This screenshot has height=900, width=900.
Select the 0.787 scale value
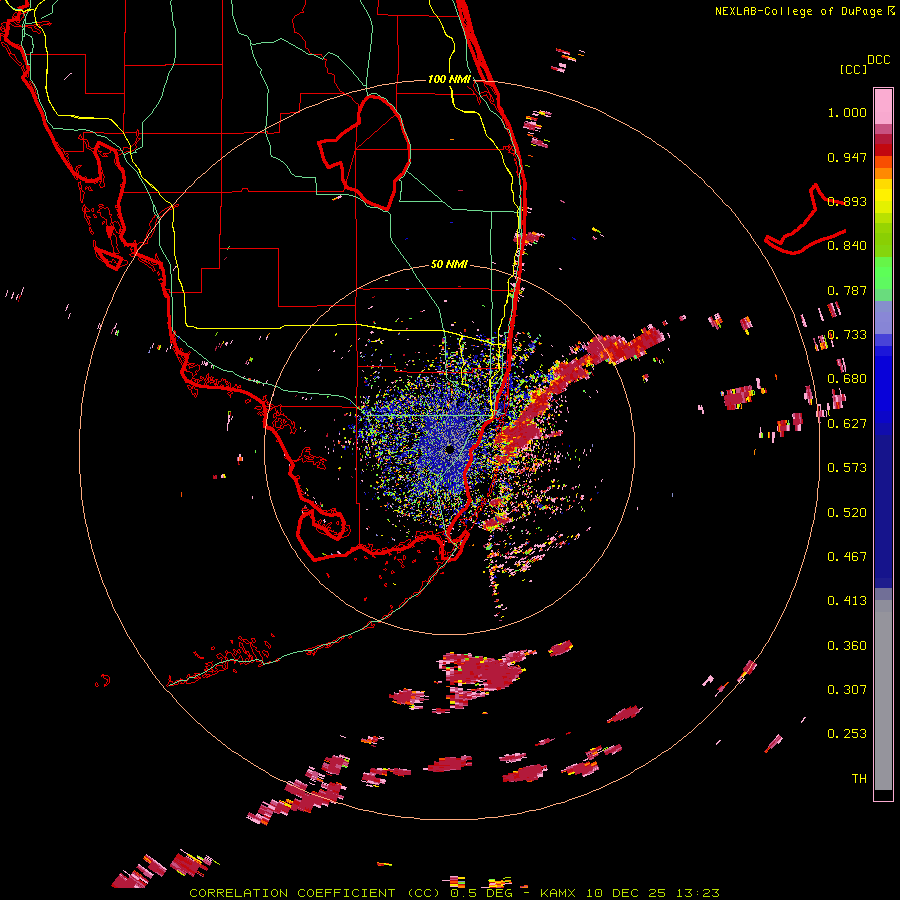click(x=847, y=290)
